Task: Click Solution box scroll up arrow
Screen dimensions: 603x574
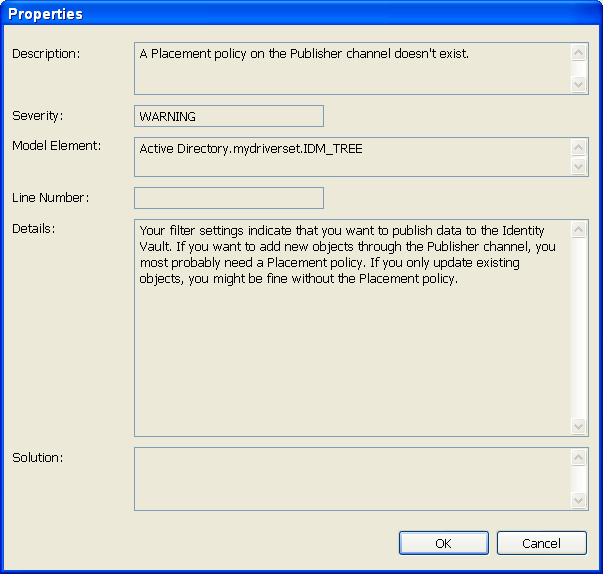Action: coord(578,458)
